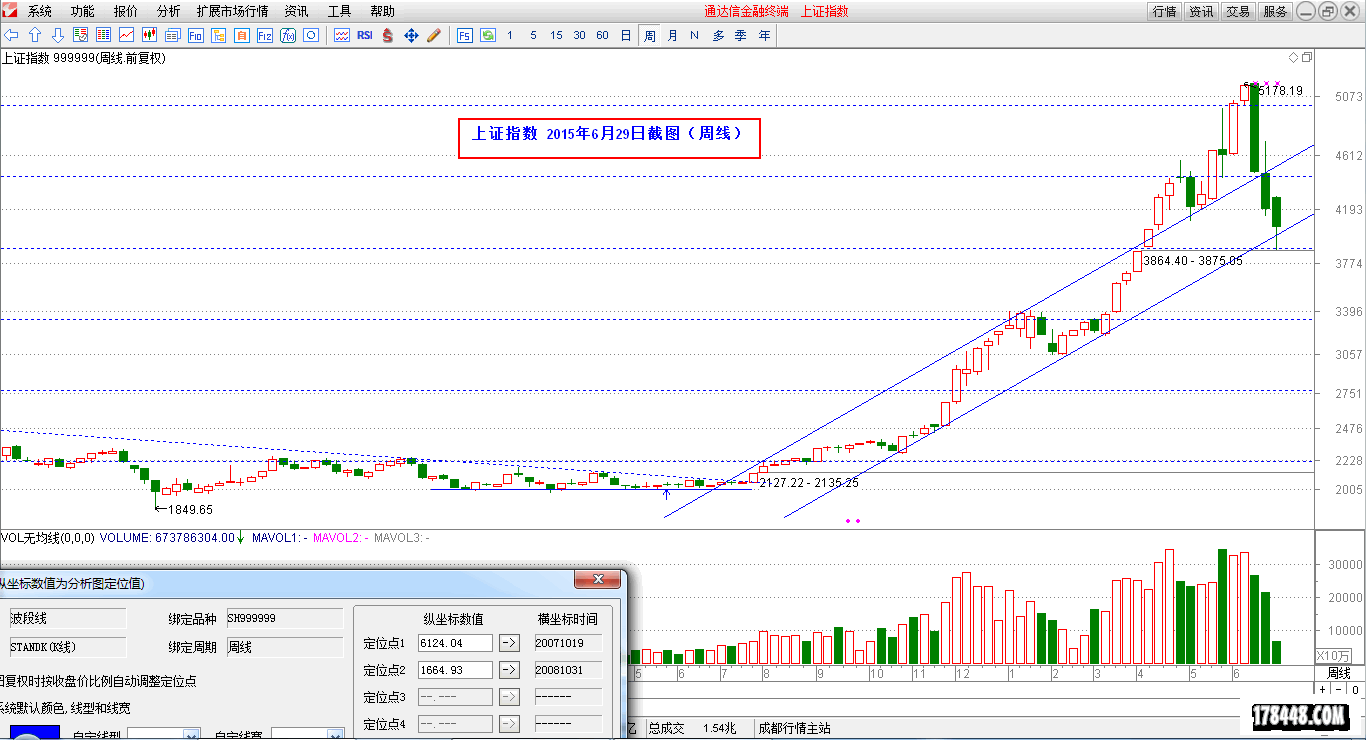
Task: Open the 工具 menu
Action: click(x=339, y=11)
